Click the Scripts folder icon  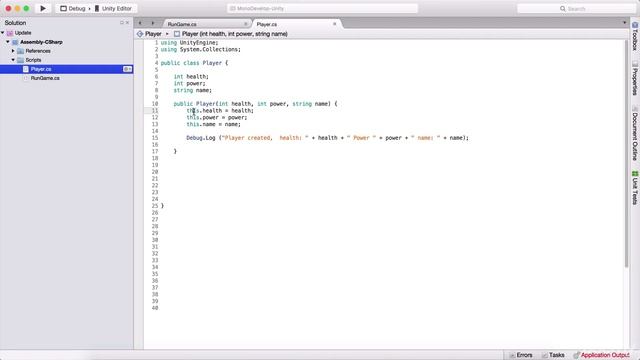click(20, 60)
